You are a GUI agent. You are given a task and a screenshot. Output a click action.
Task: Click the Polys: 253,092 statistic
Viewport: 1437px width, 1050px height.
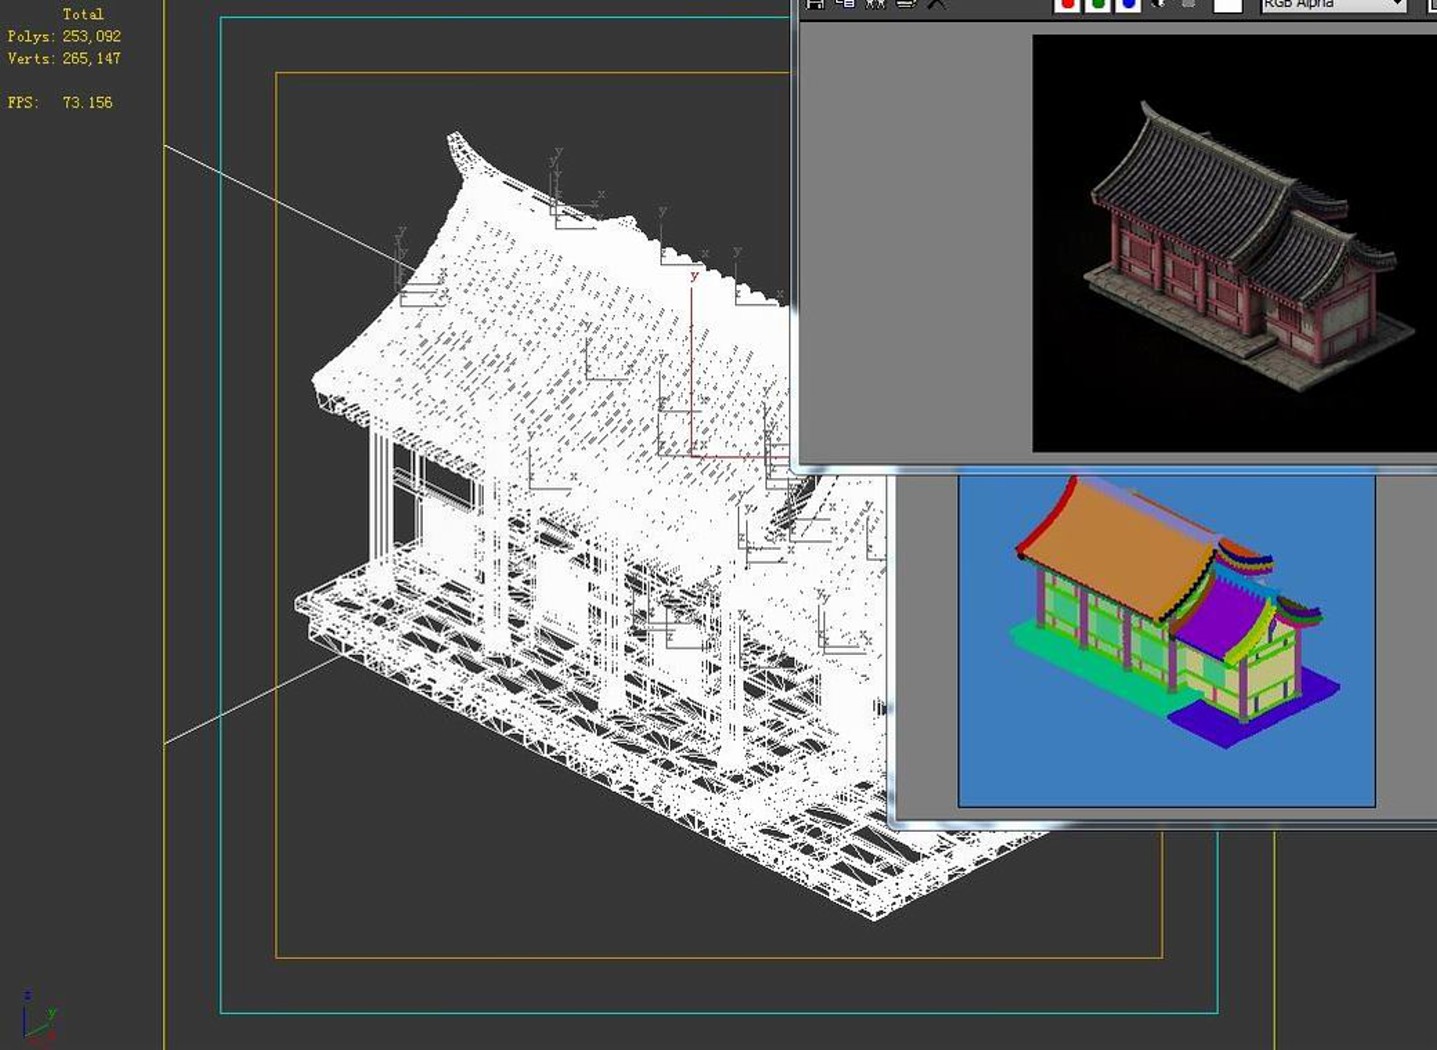tap(64, 36)
